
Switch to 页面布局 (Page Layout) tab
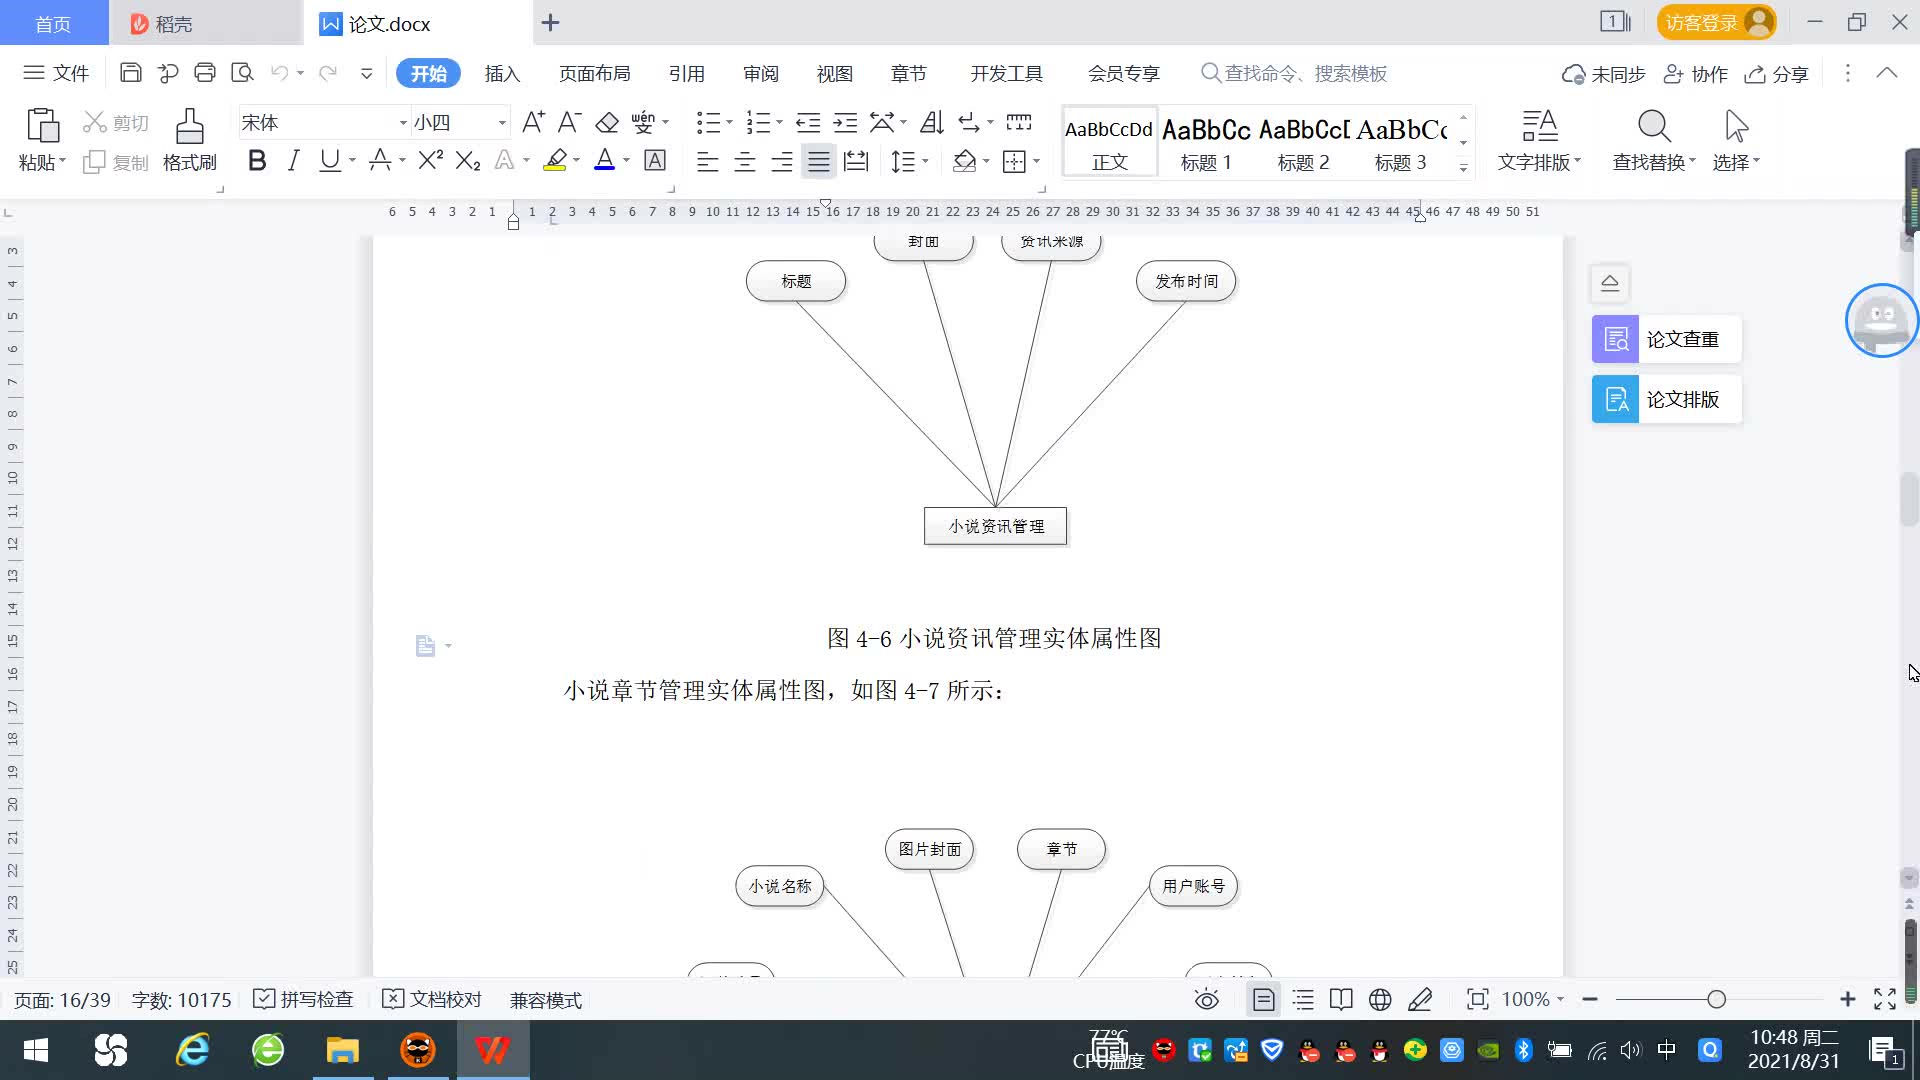pyautogui.click(x=594, y=73)
